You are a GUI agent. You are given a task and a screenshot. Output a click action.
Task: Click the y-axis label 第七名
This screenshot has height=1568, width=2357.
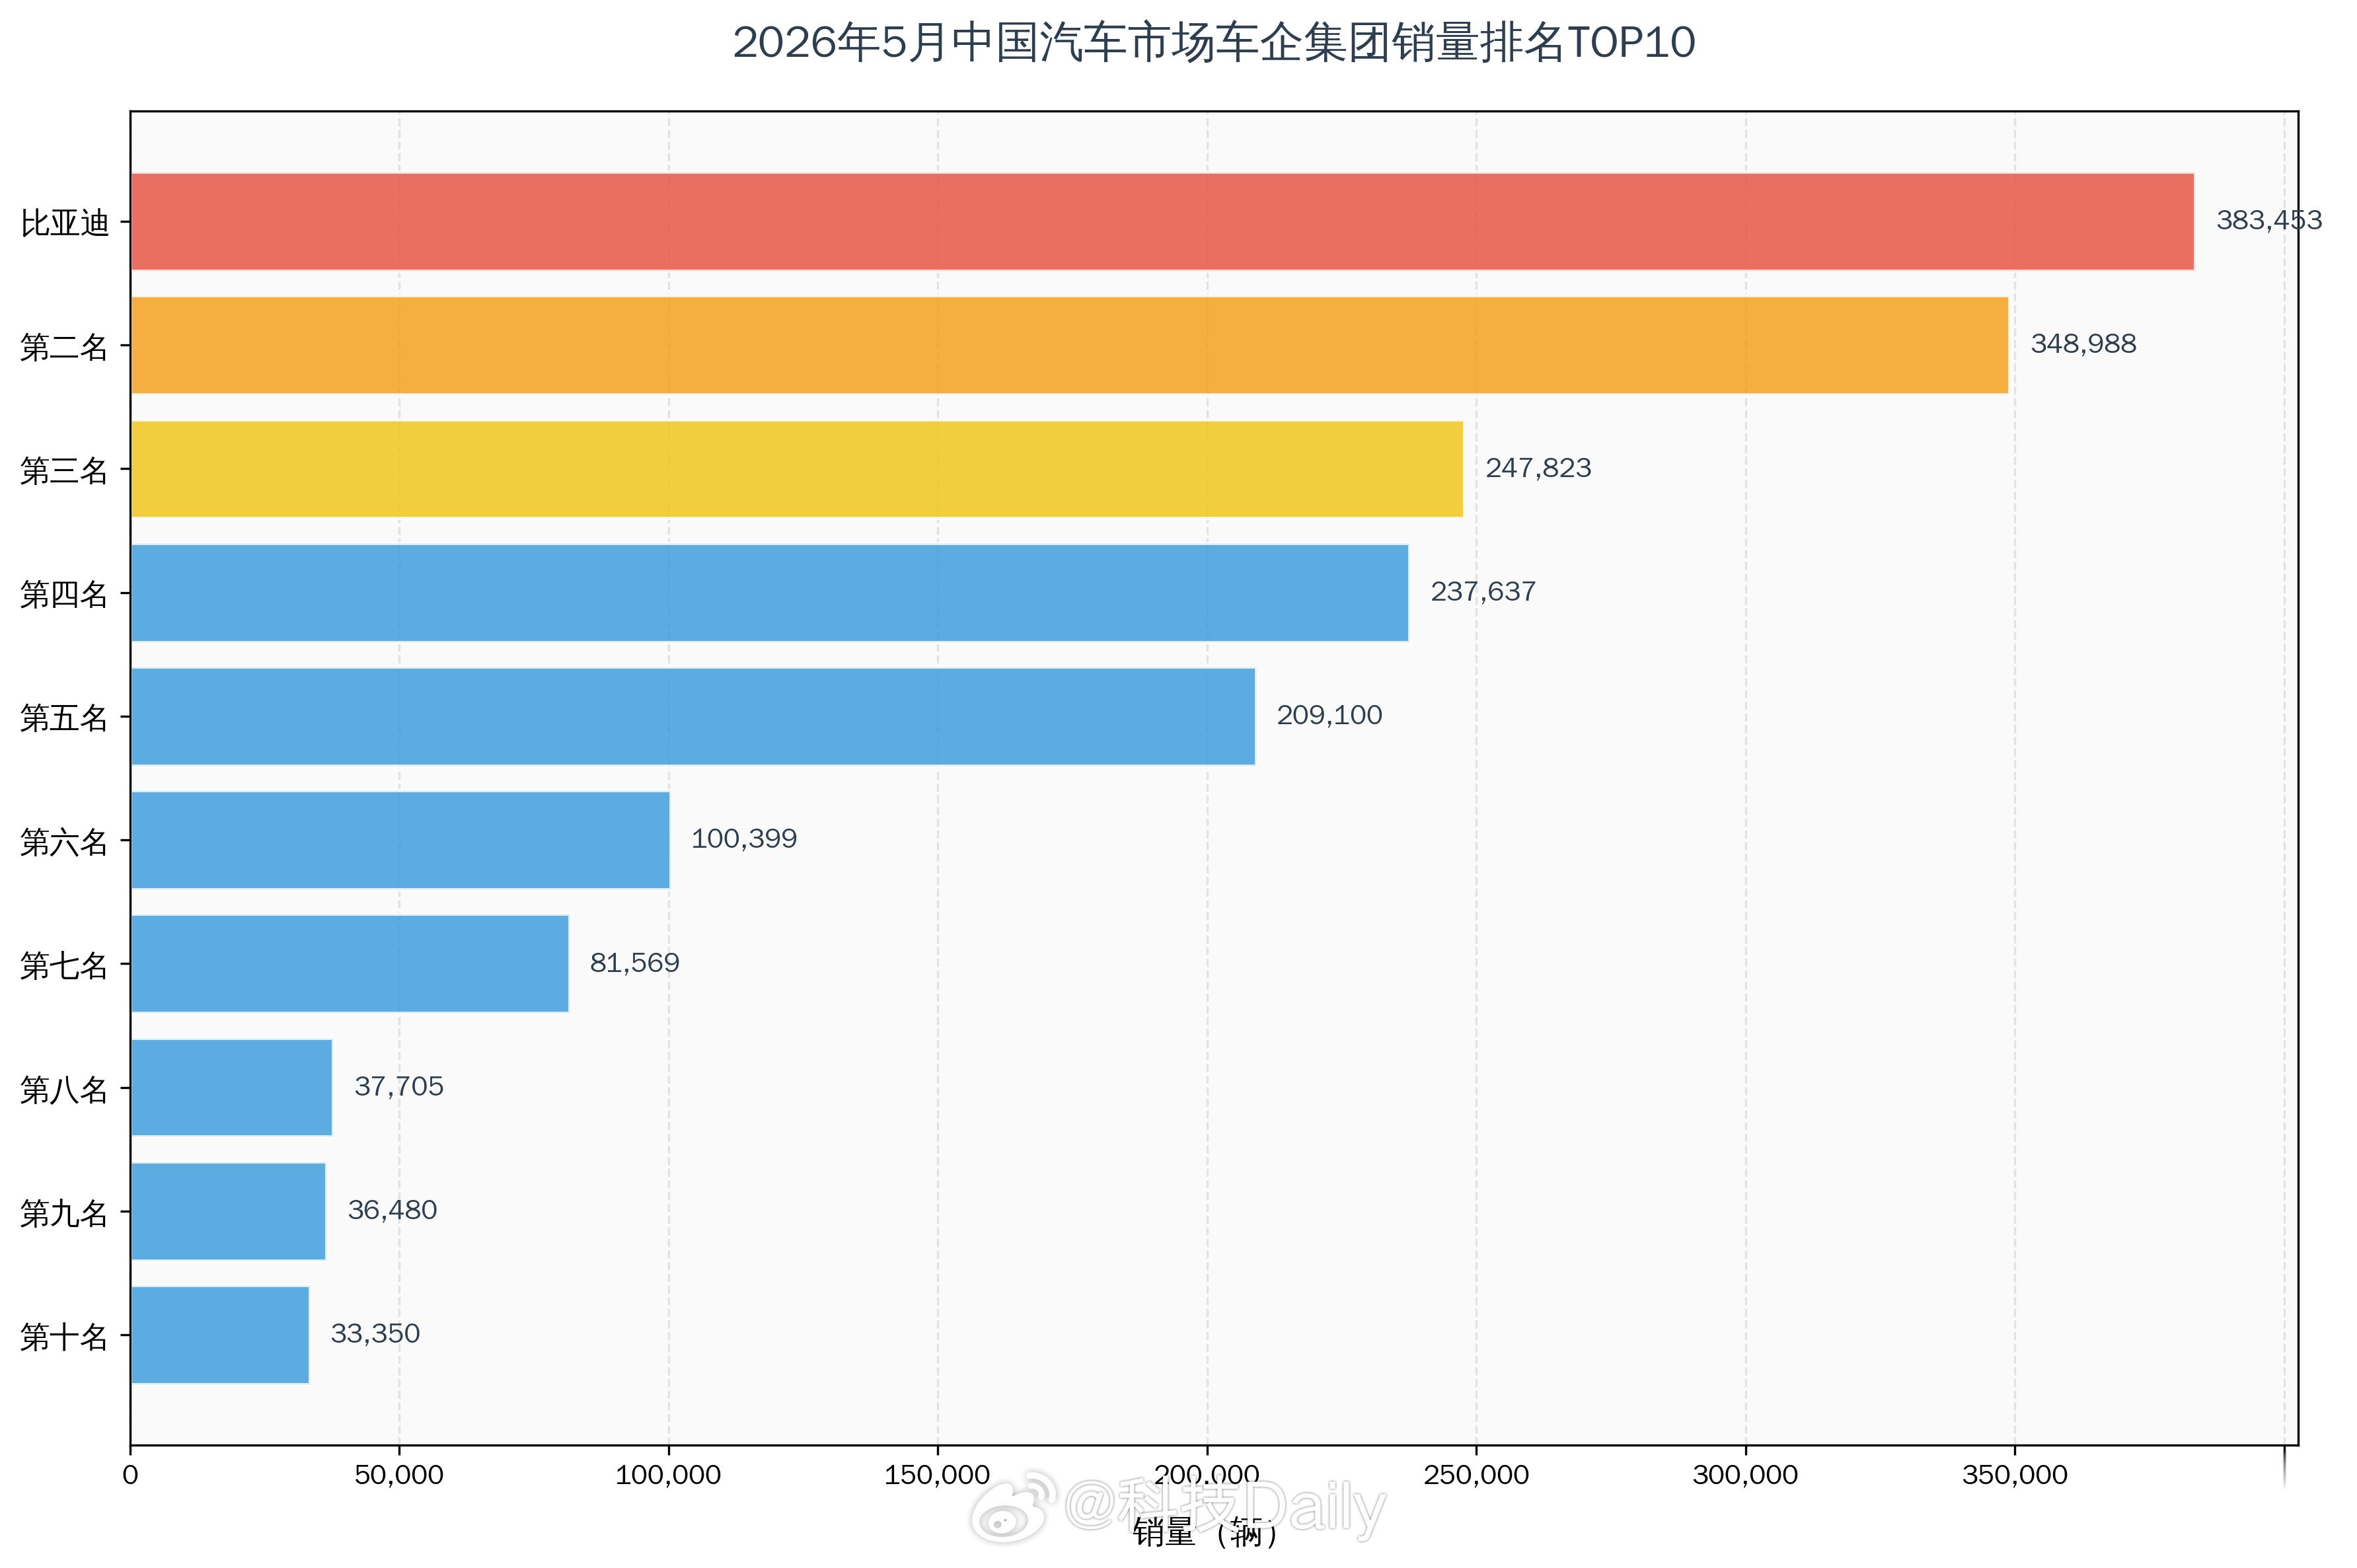[64, 966]
